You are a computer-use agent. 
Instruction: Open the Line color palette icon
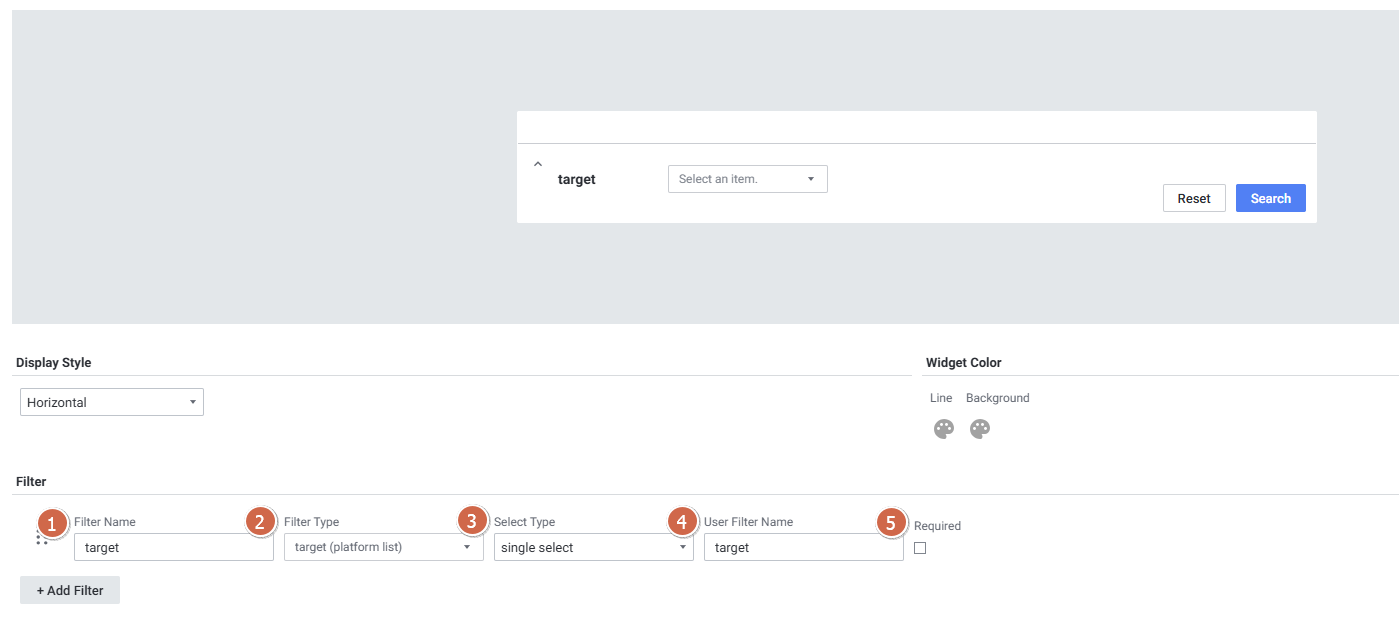click(x=943, y=429)
